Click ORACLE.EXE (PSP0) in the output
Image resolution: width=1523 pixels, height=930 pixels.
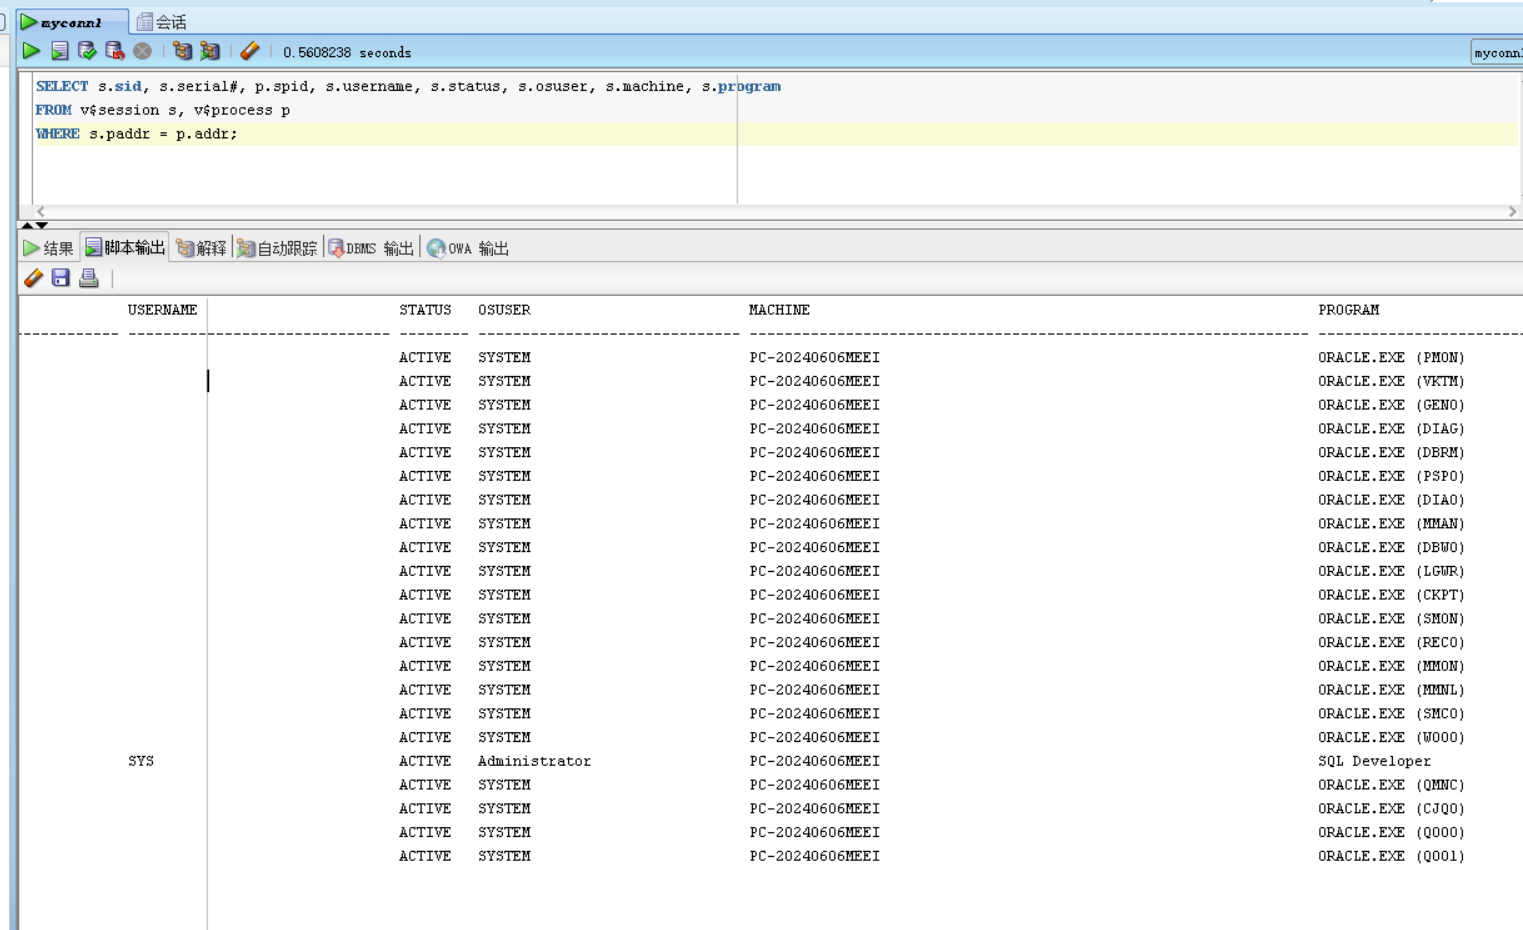pos(1391,476)
